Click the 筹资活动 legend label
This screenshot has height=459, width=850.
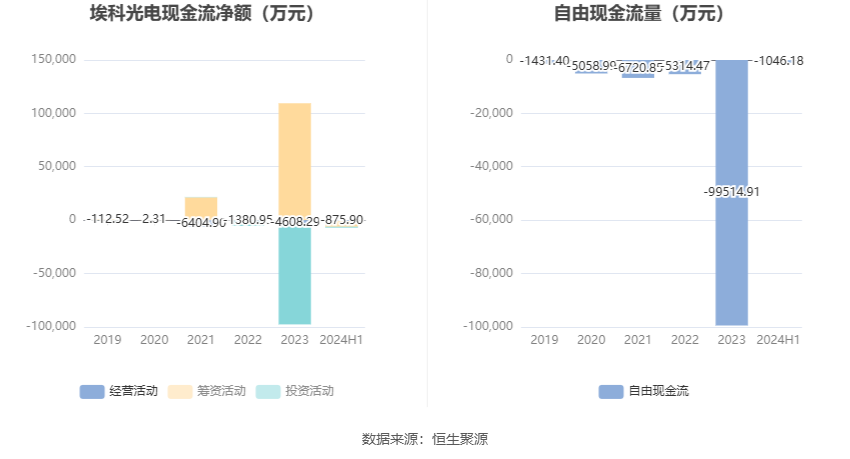[221, 391]
